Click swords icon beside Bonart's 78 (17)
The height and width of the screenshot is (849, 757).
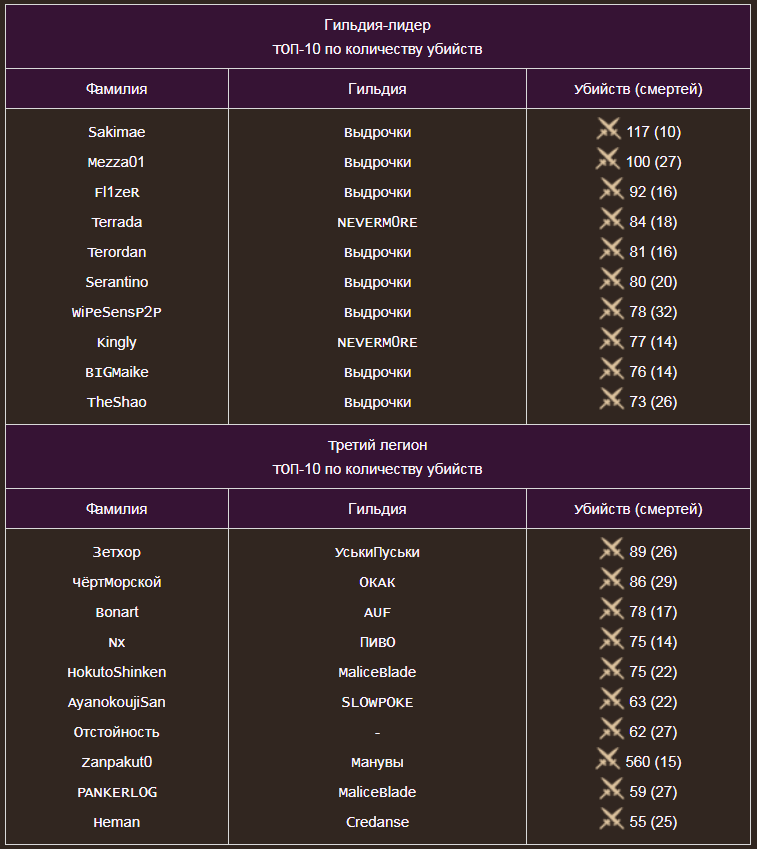click(611, 610)
